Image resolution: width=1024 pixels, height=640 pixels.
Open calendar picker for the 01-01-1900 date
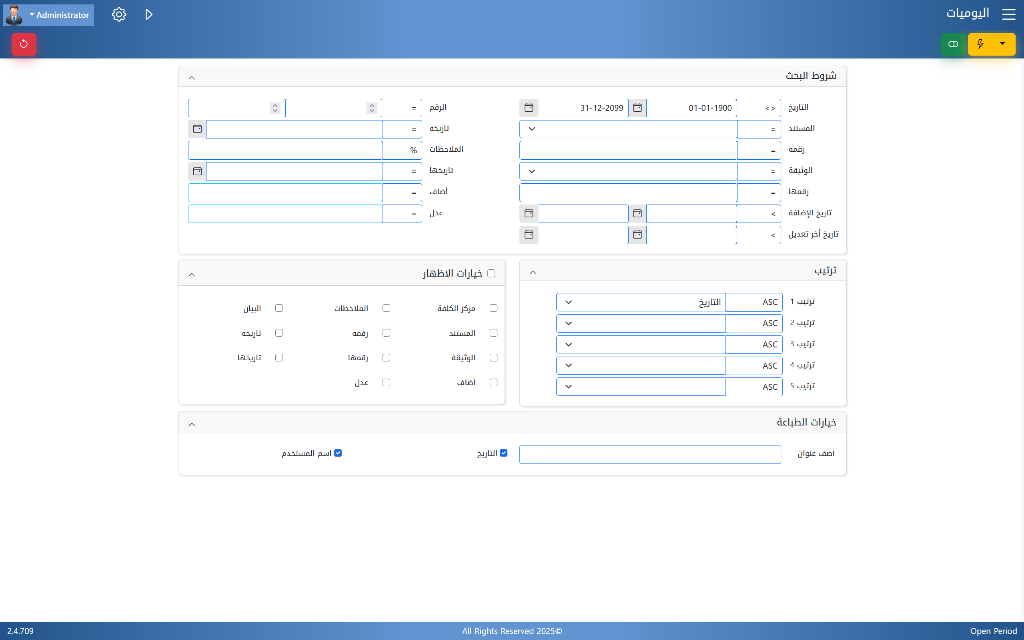click(x=637, y=108)
